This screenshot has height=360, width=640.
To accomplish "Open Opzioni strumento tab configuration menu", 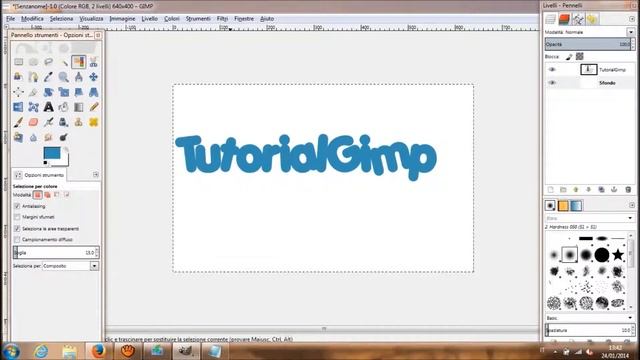I will 96,175.
